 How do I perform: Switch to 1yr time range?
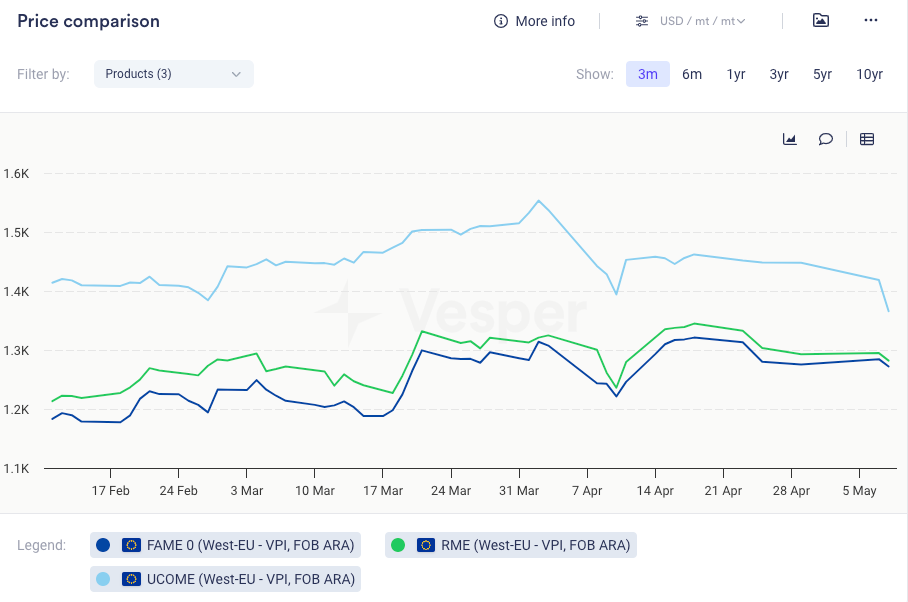pyautogui.click(x=736, y=74)
